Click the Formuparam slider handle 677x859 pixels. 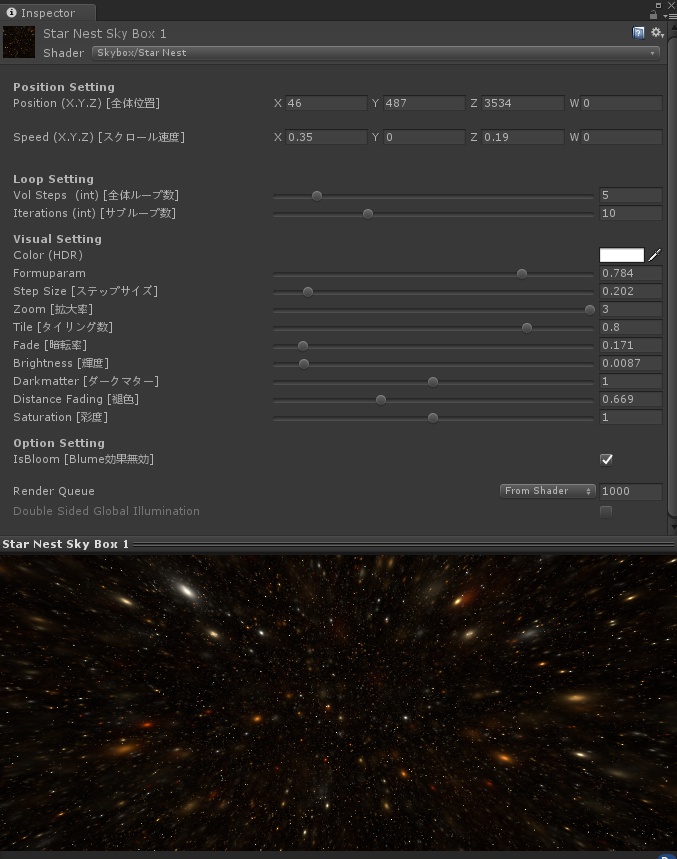coord(522,273)
